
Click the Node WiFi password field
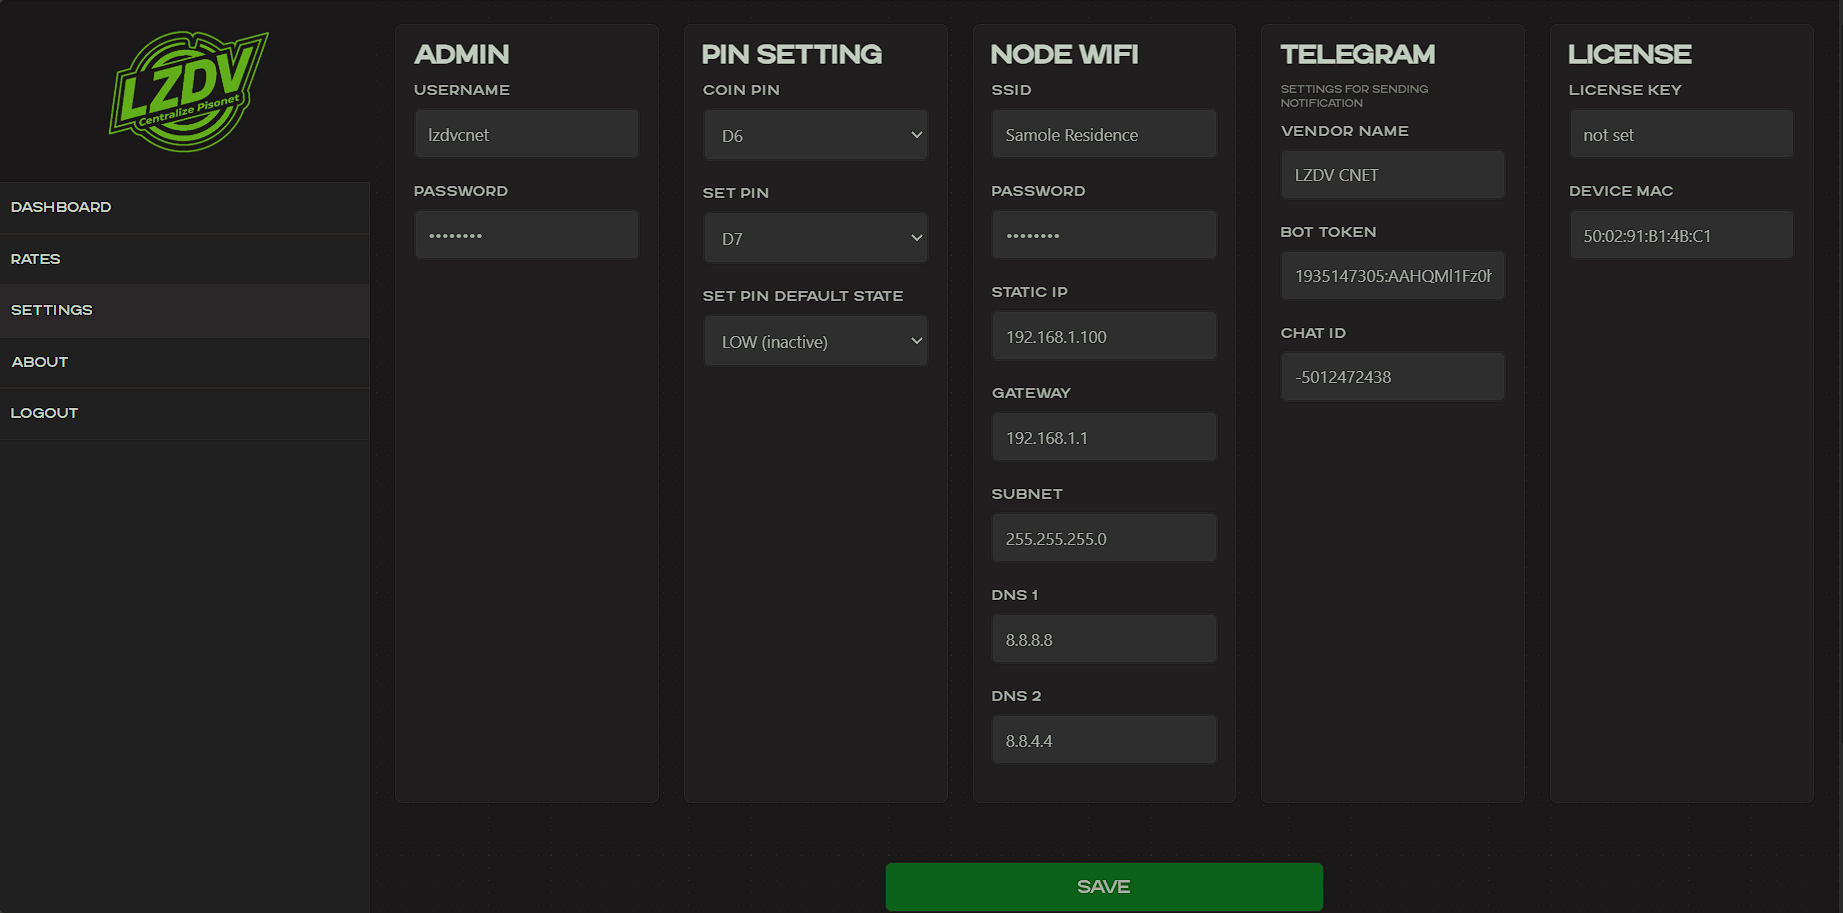(1103, 235)
